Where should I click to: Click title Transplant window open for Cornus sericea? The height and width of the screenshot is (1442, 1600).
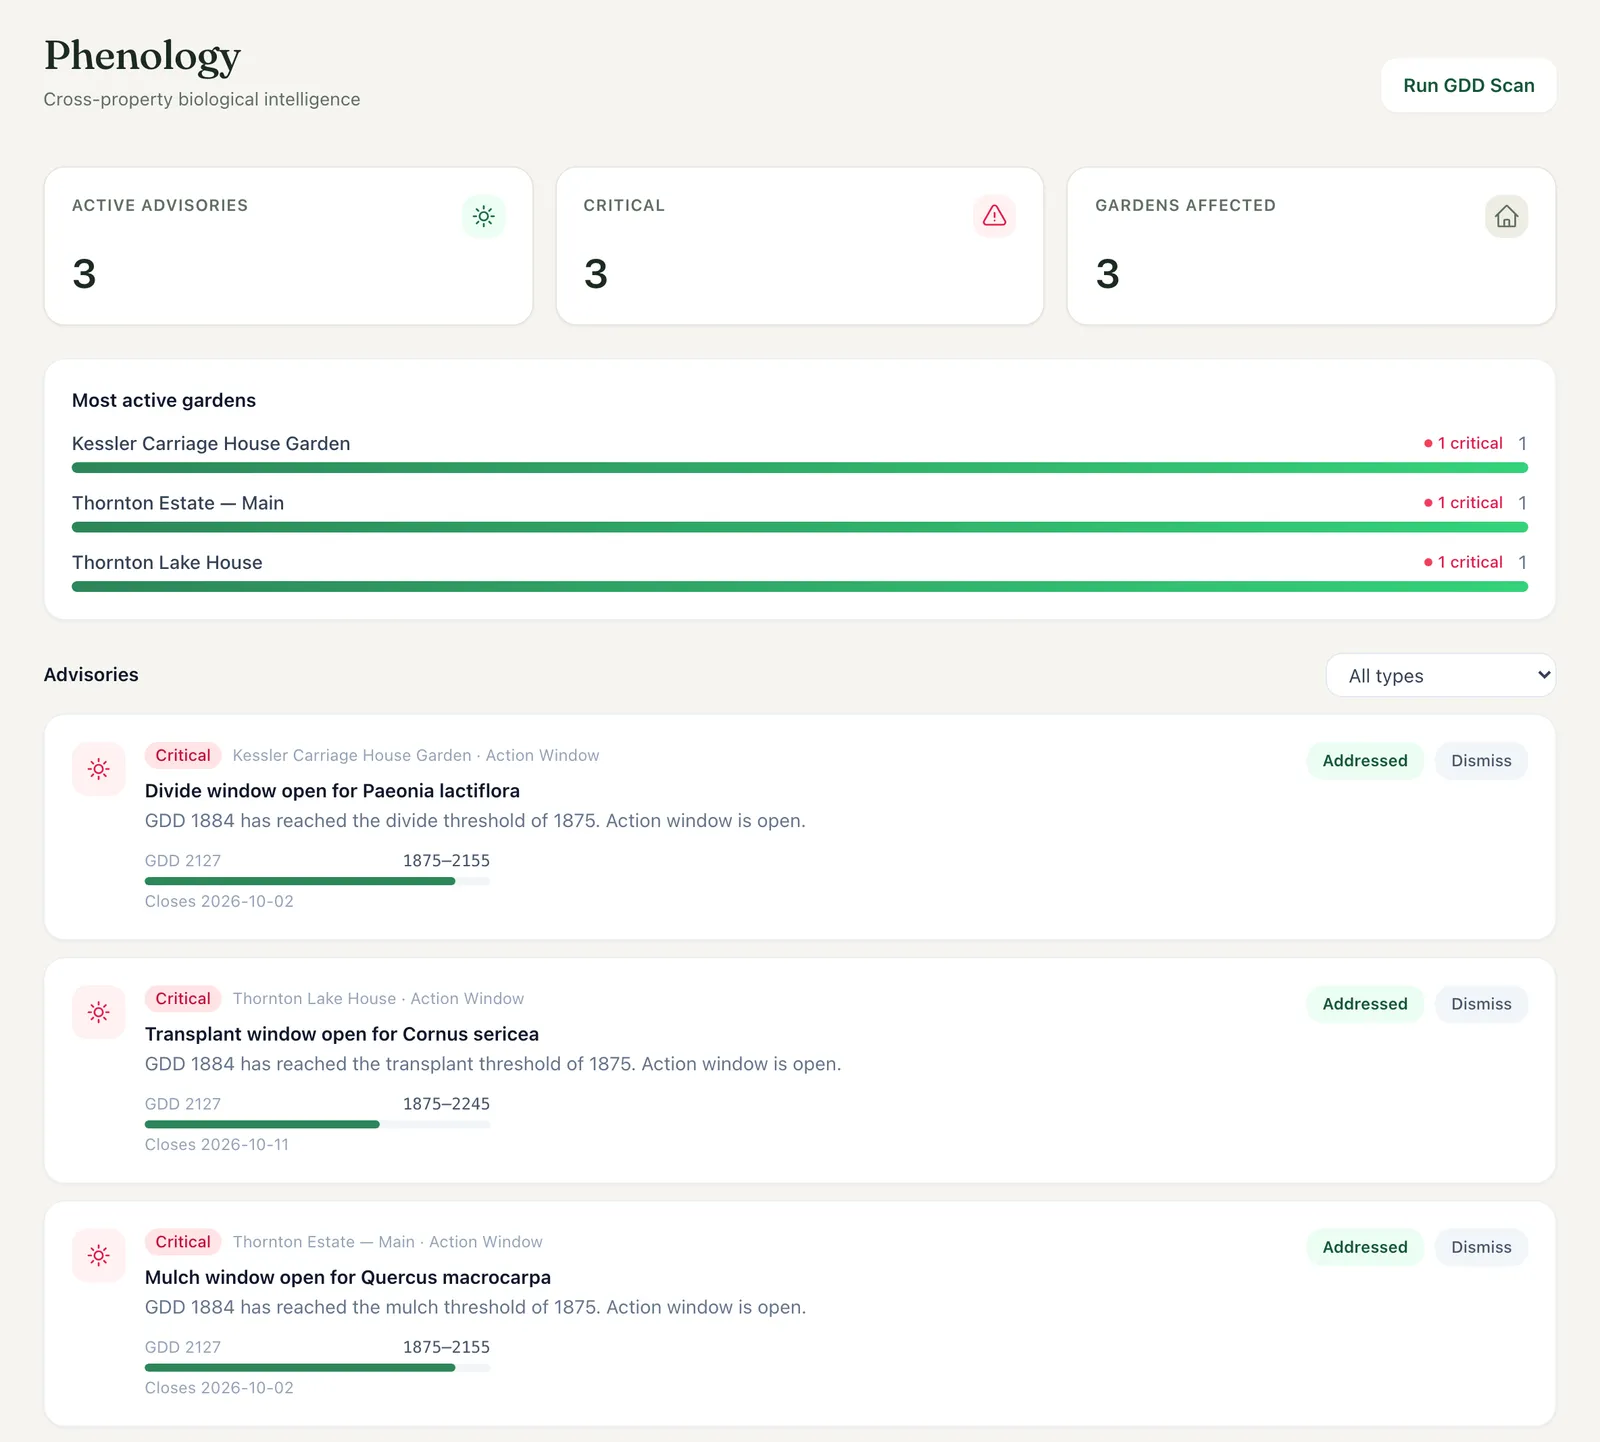pyautogui.click(x=342, y=1034)
